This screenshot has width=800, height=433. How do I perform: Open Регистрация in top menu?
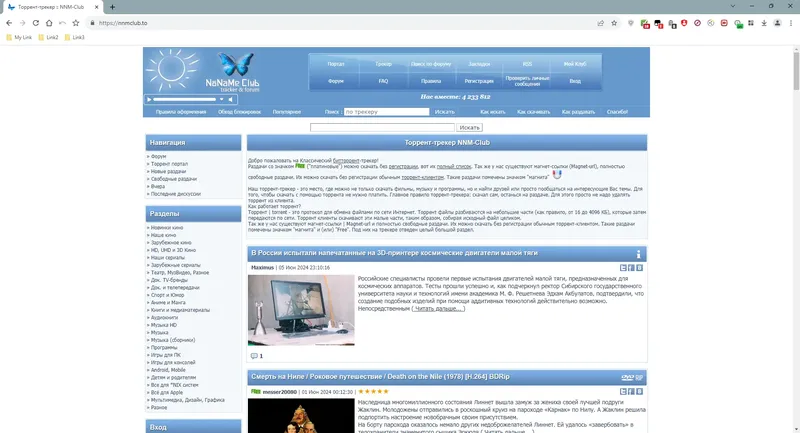(x=479, y=81)
